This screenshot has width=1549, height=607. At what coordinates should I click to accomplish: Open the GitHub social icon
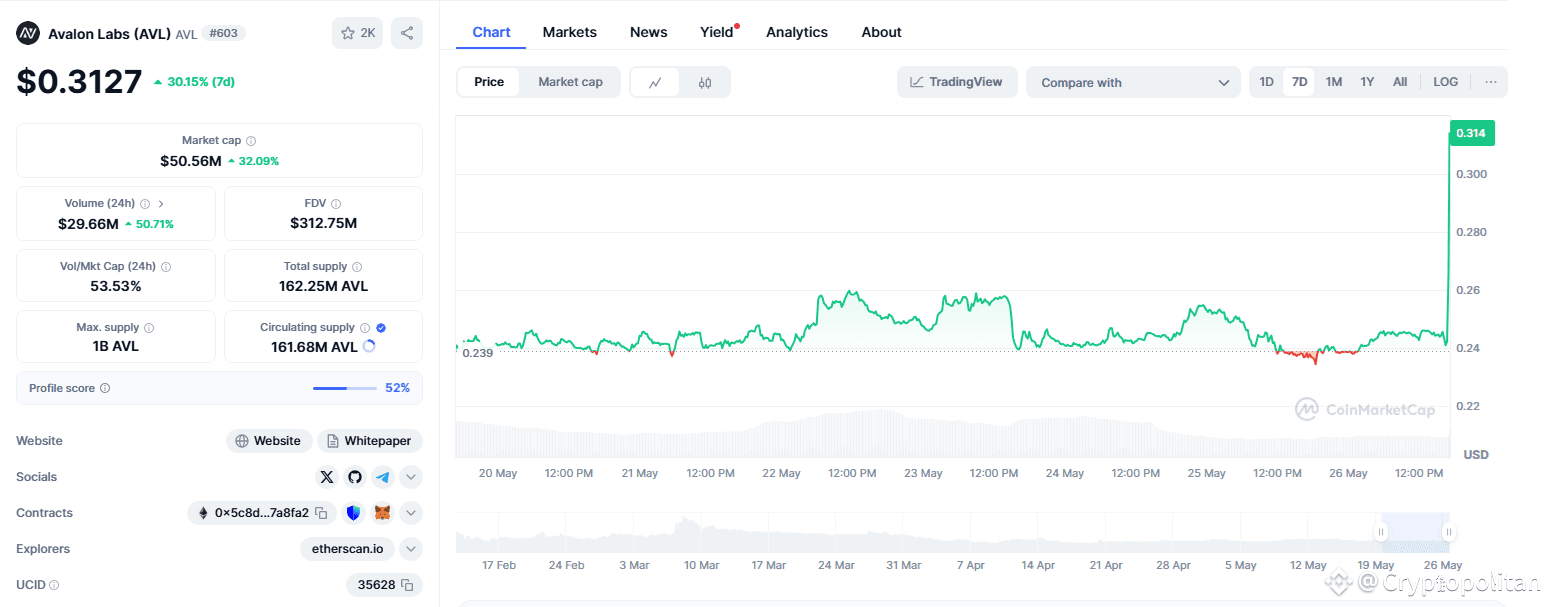coord(354,477)
